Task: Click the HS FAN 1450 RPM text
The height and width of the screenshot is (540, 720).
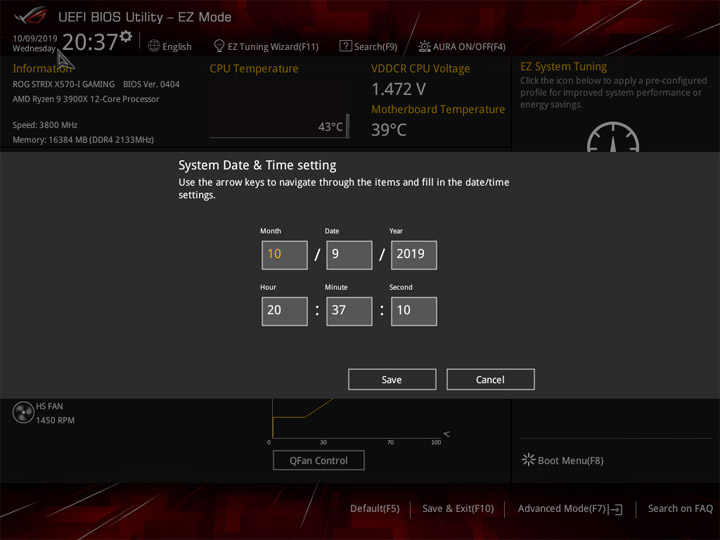Action: coord(55,413)
